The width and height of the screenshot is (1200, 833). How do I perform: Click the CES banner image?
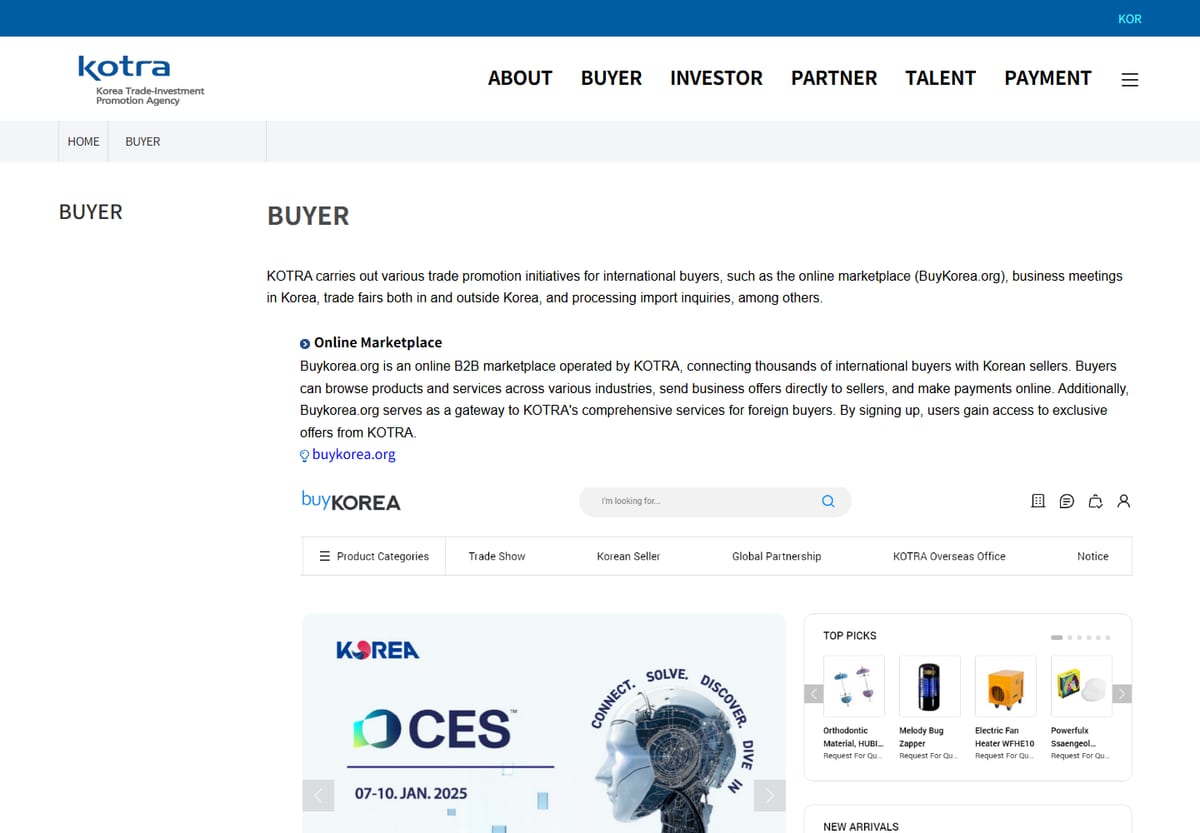pyautogui.click(x=544, y=723)
